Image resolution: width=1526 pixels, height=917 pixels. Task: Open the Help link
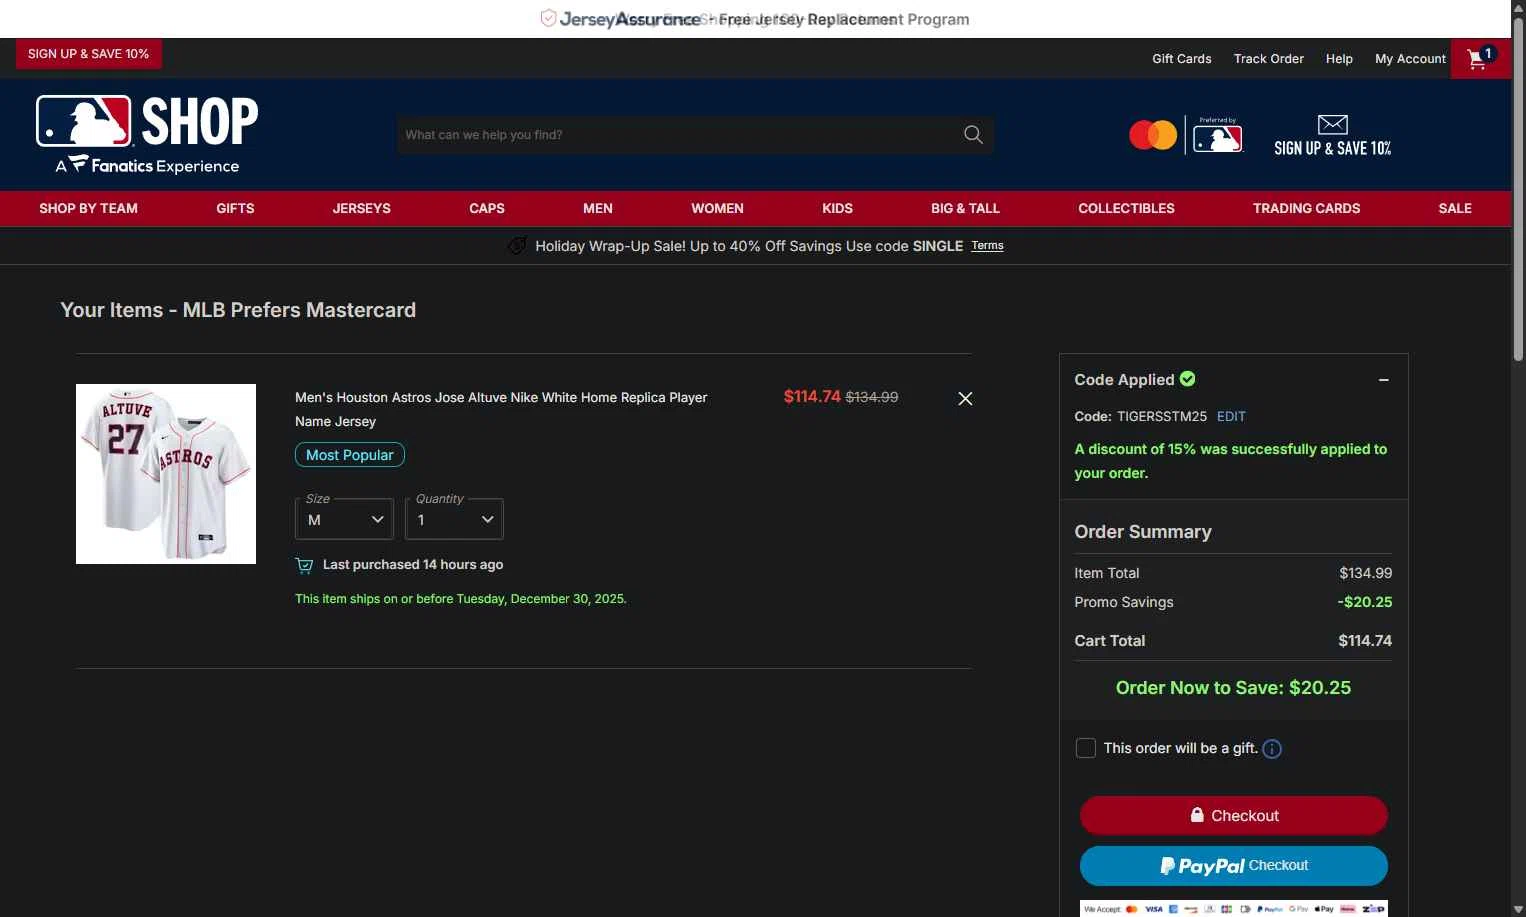coord(1339,59)
